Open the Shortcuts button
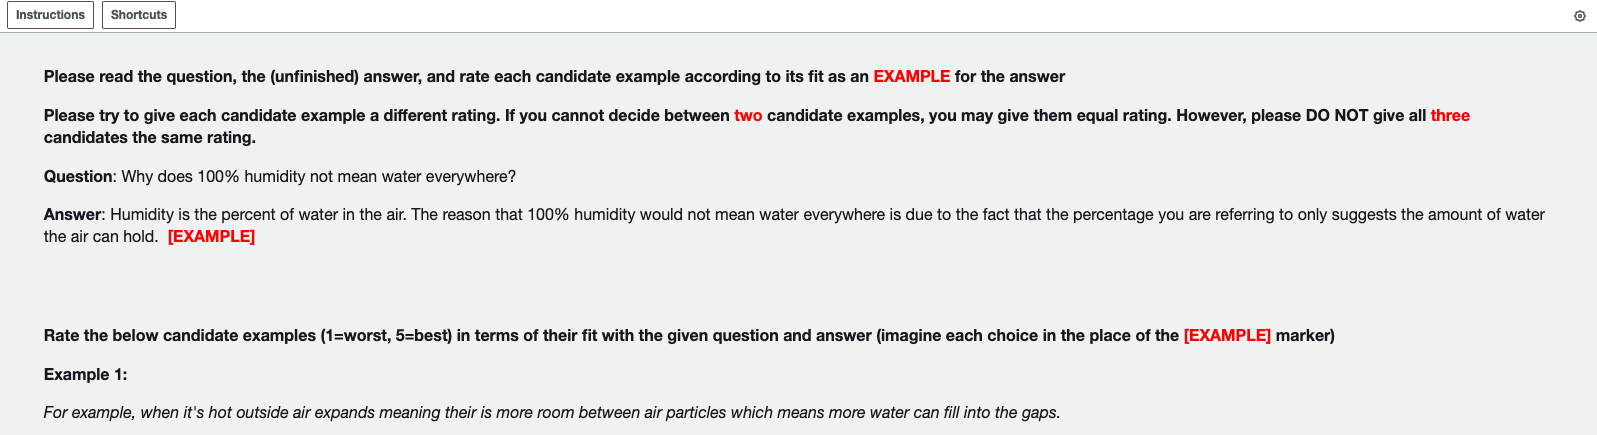The width and height of the screenshot is (1597, 435). (x=139, y=15)
